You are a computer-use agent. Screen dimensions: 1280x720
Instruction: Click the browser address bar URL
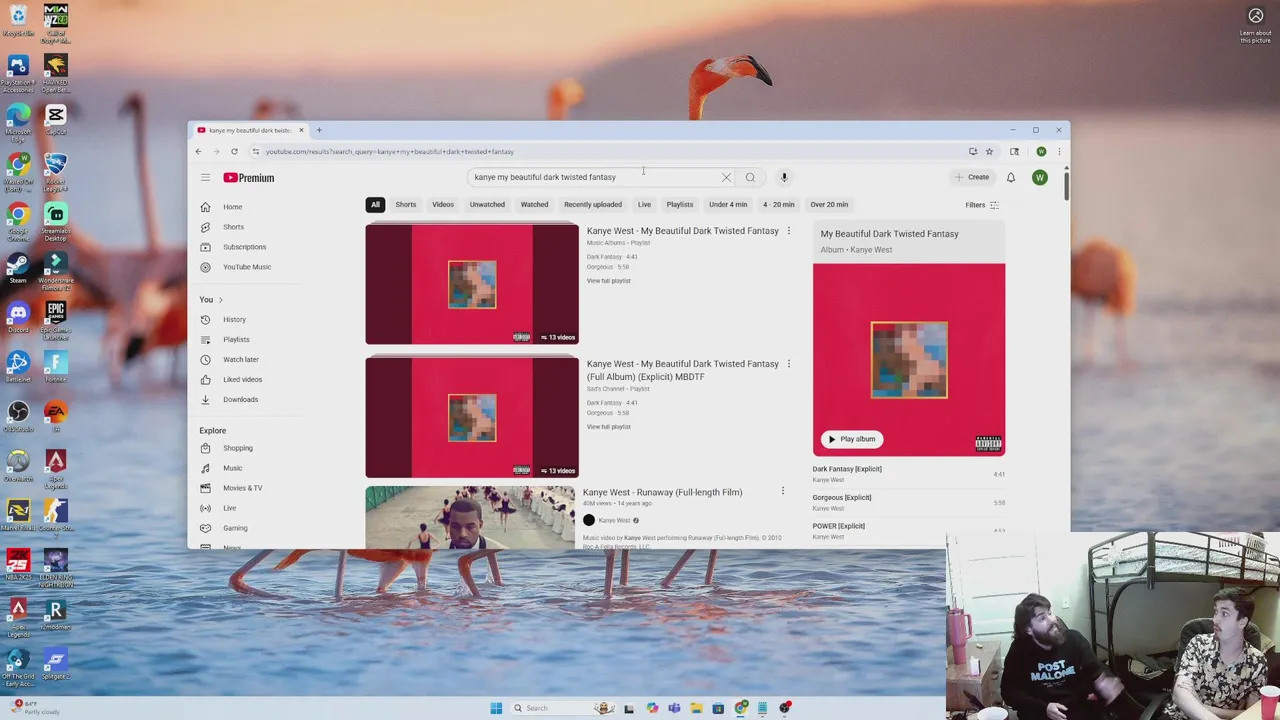pyautogui.click(x=390, y=152)
